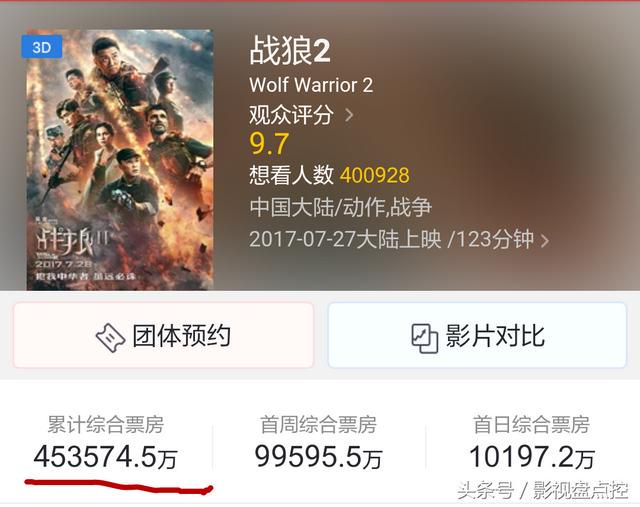Tap the chart compare icon beside 影片对比

(x=424, y=338)
